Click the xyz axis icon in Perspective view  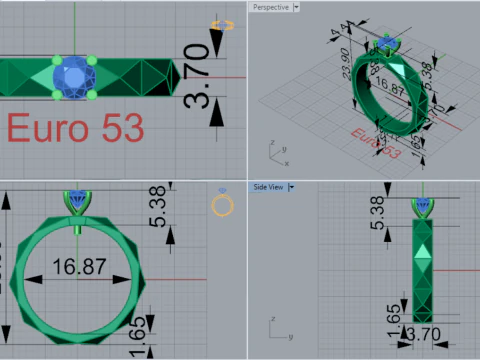[x=279, y=153]
